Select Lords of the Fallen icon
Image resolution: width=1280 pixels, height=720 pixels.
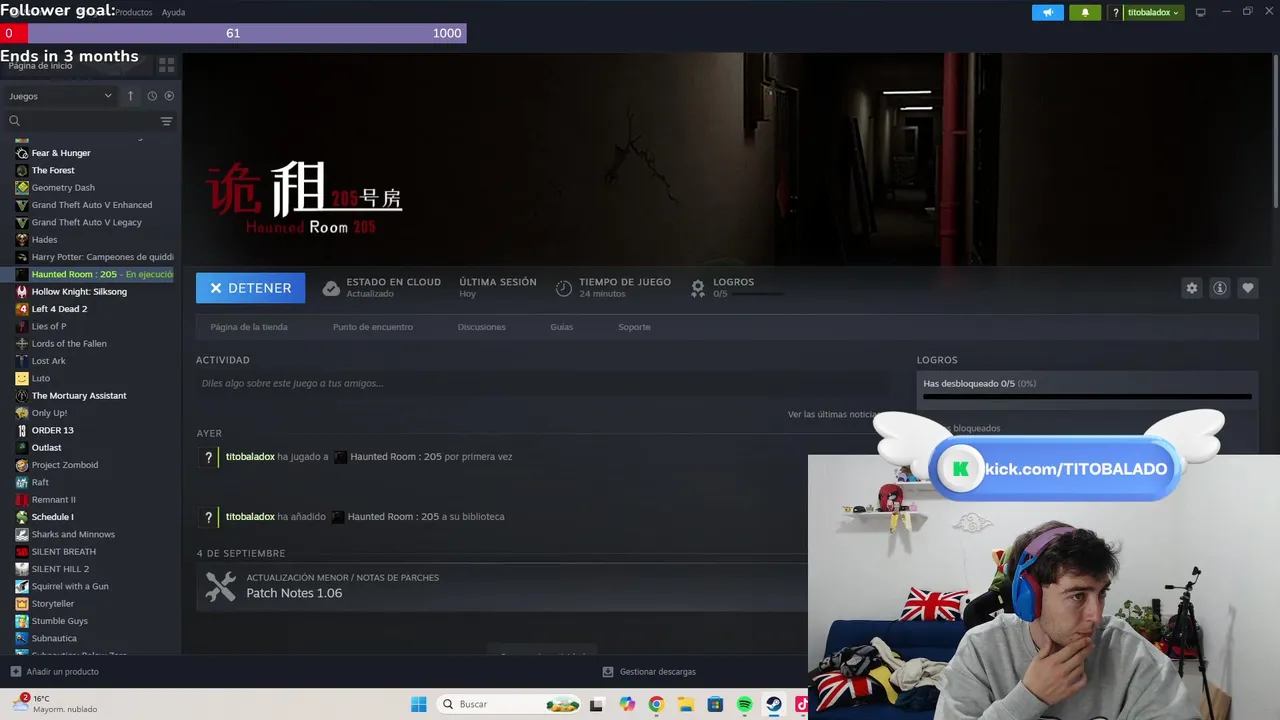(x=22, y=344)
